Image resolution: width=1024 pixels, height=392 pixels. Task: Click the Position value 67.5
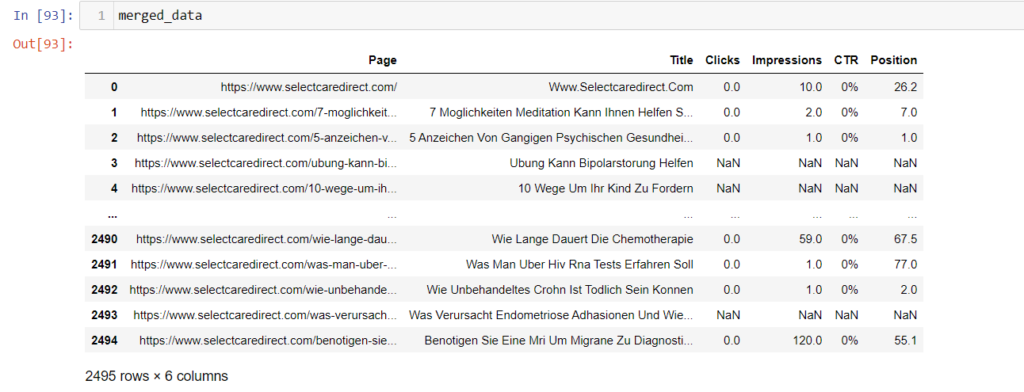[906, 239]
